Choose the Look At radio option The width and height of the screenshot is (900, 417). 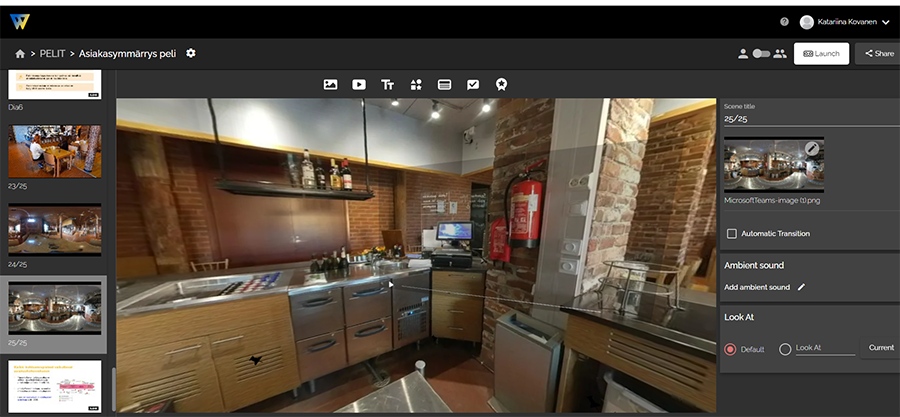(x=785, y=349)
